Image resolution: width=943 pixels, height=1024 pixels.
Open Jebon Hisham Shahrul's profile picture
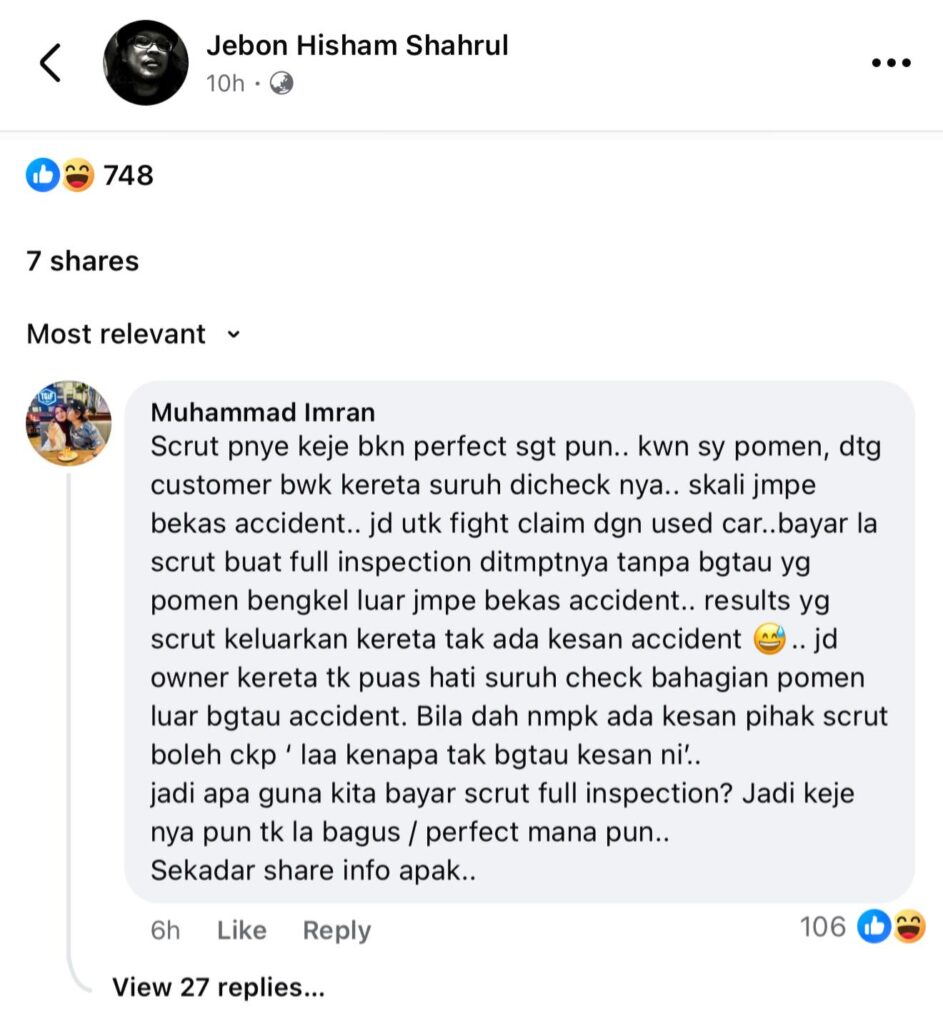click(x=145, y=63)
